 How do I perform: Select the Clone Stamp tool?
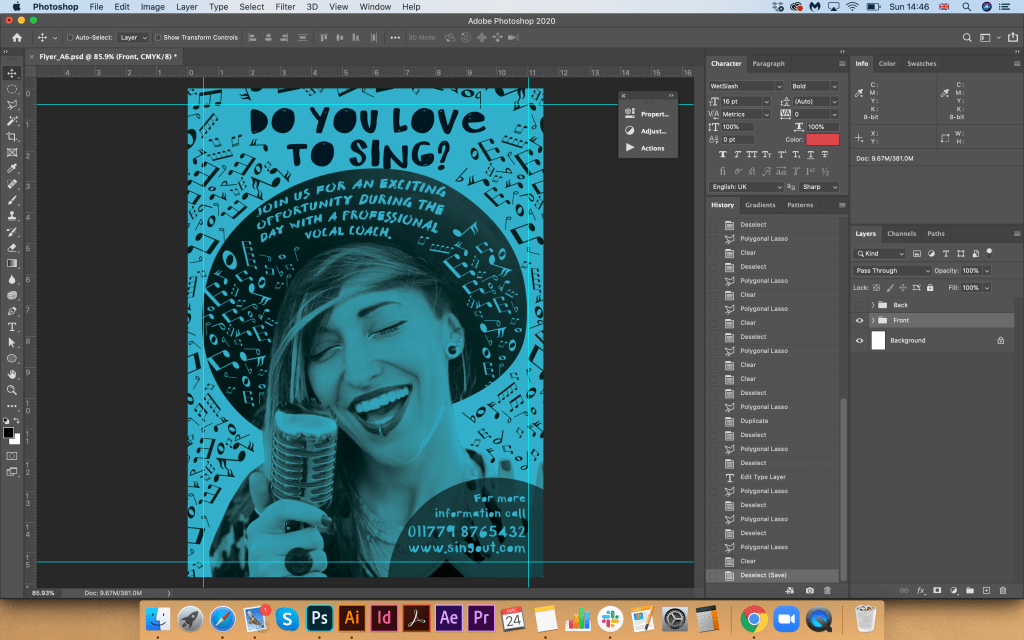[12, 215]
